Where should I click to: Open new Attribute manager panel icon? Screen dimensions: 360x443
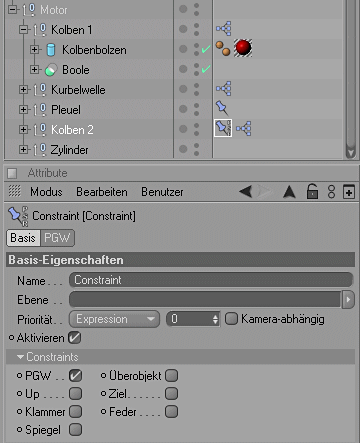(349, 192)
